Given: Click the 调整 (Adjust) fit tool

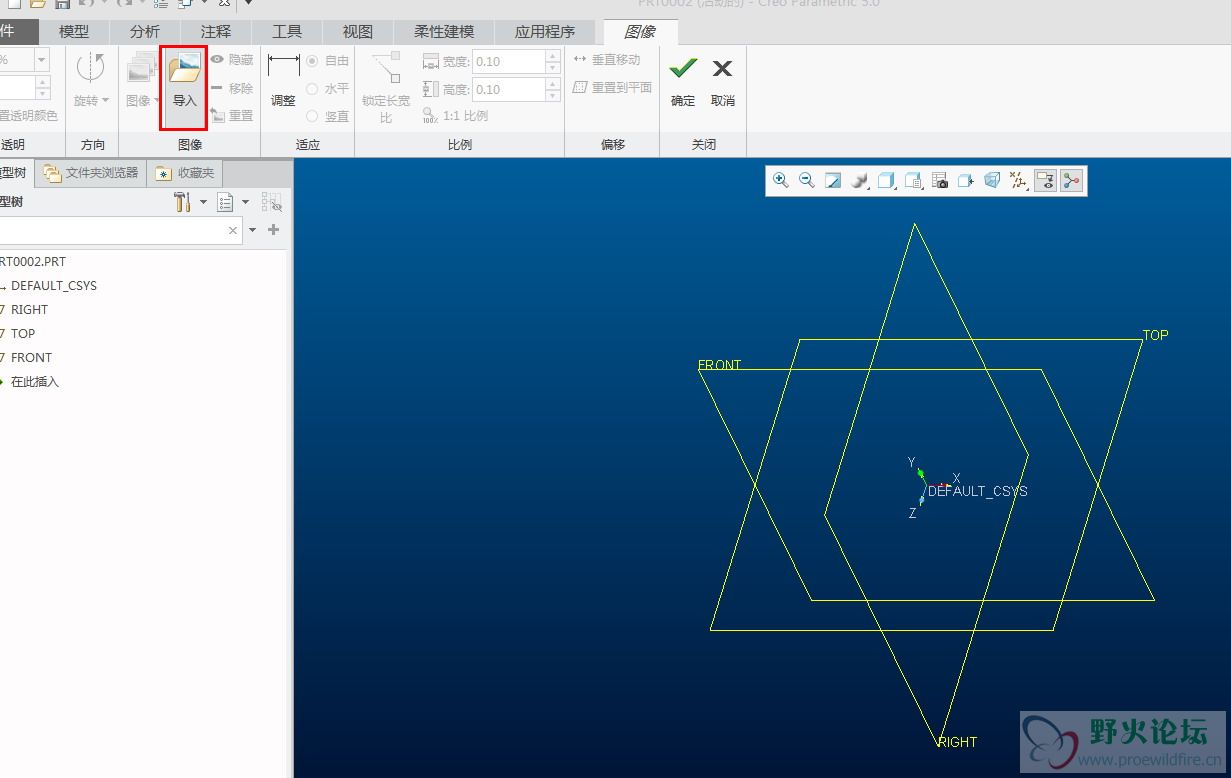Looking at the screenshot, I should click(x=283, y=82).
